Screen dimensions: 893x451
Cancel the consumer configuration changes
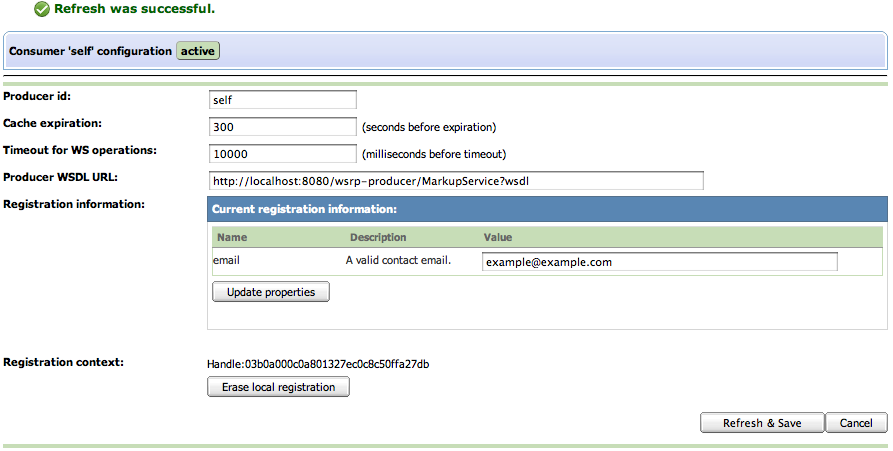tap(856, 423)
